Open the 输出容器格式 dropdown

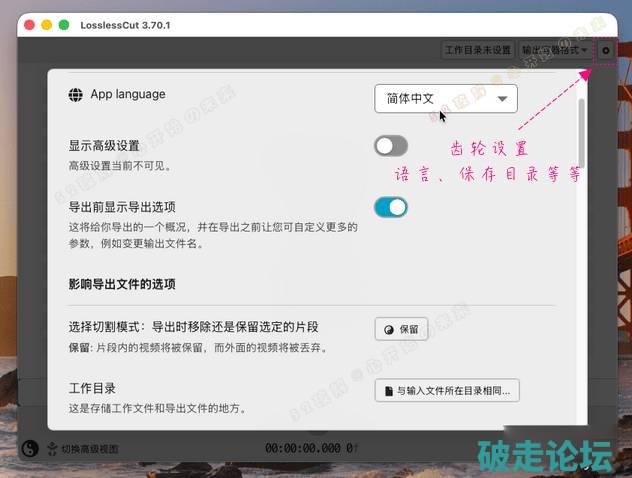point(555,50)
